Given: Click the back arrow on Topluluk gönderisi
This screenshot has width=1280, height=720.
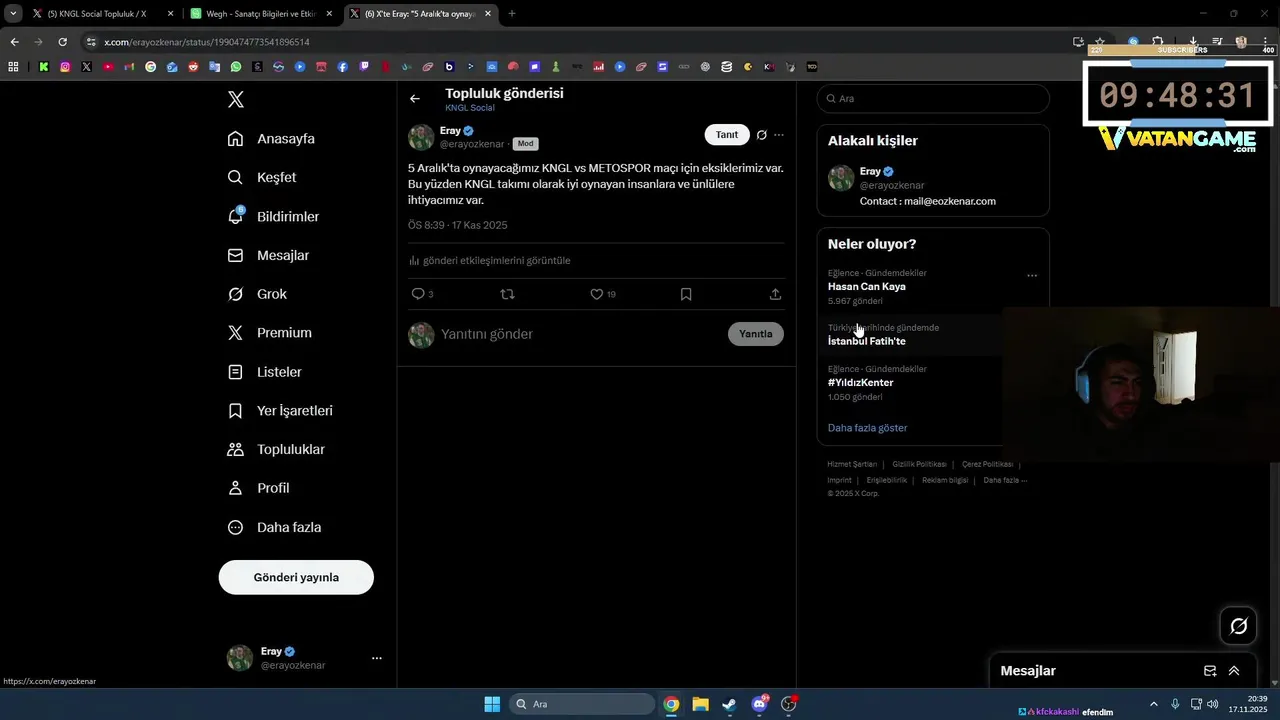Looking at the screenshot, I should pyautogui.click(x=415, y=99).
